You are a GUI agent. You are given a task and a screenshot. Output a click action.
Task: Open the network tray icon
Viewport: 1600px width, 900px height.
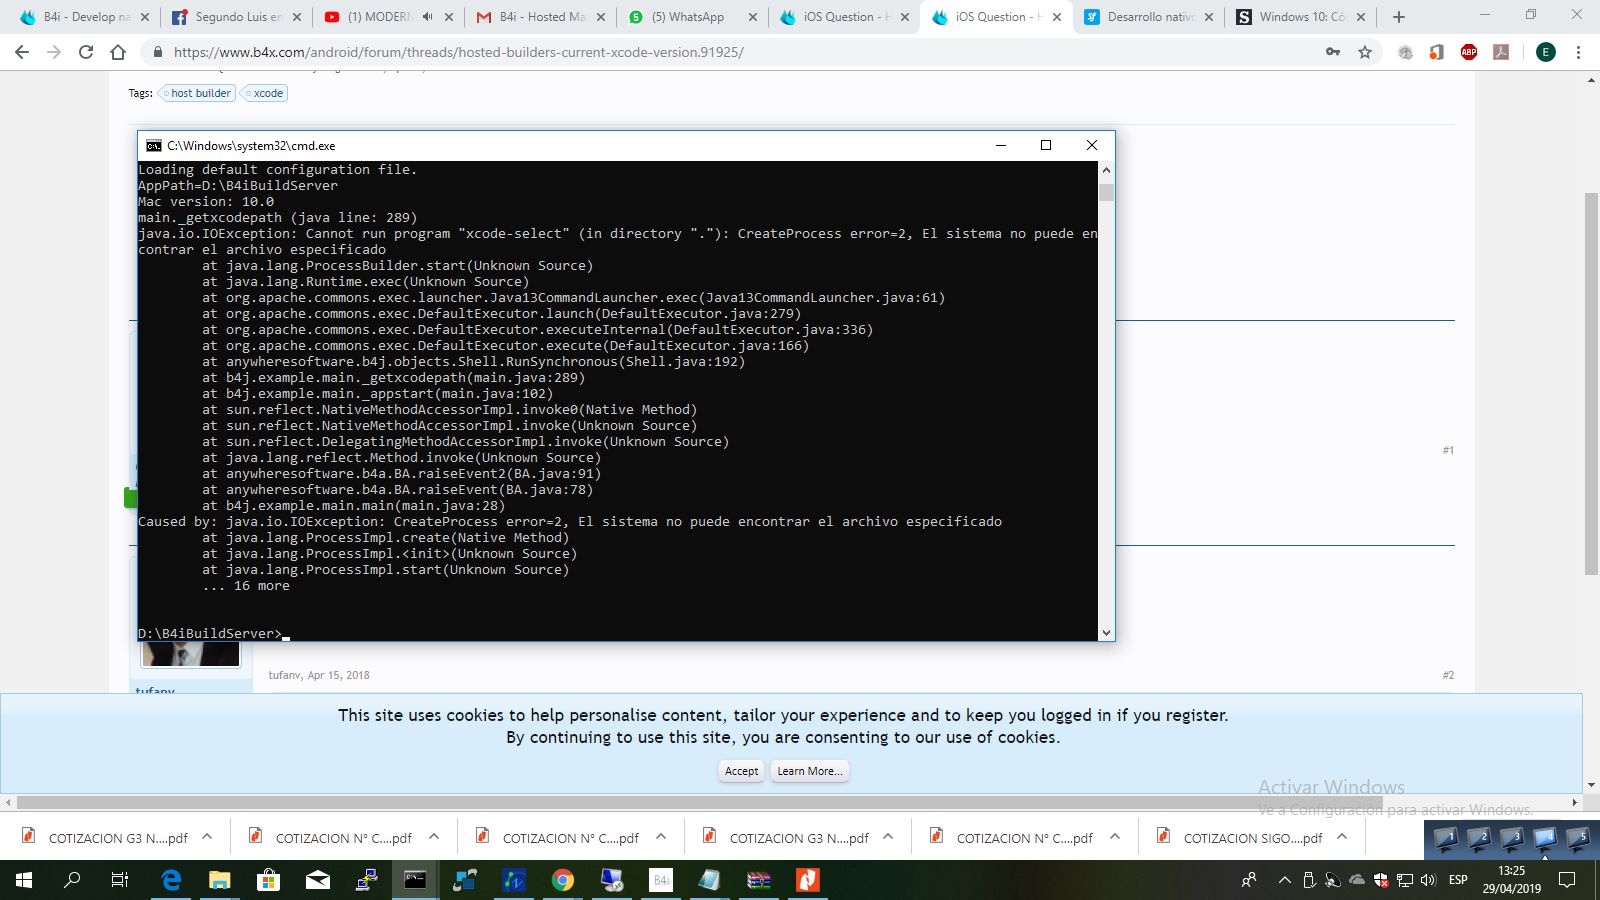1405,880
